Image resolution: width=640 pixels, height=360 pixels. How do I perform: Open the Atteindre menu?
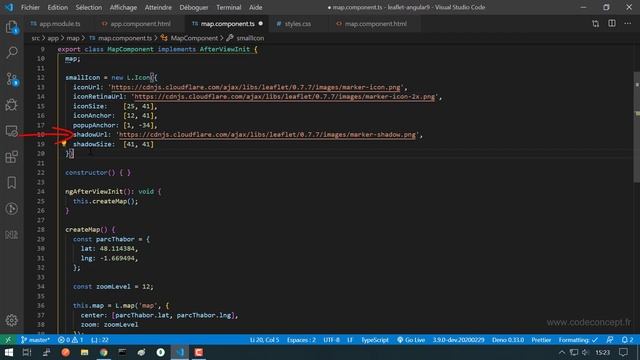pos(158,7)
